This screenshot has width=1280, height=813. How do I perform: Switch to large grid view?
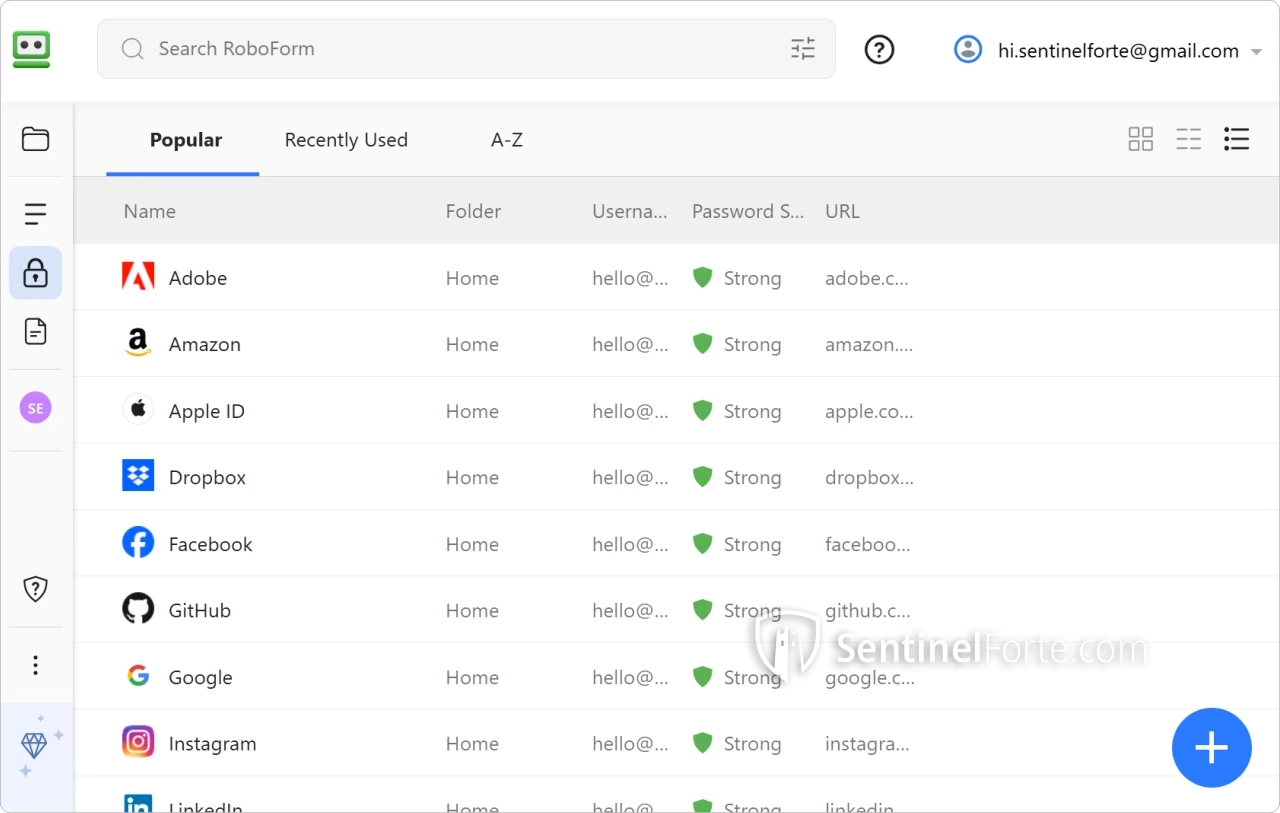1141,139
